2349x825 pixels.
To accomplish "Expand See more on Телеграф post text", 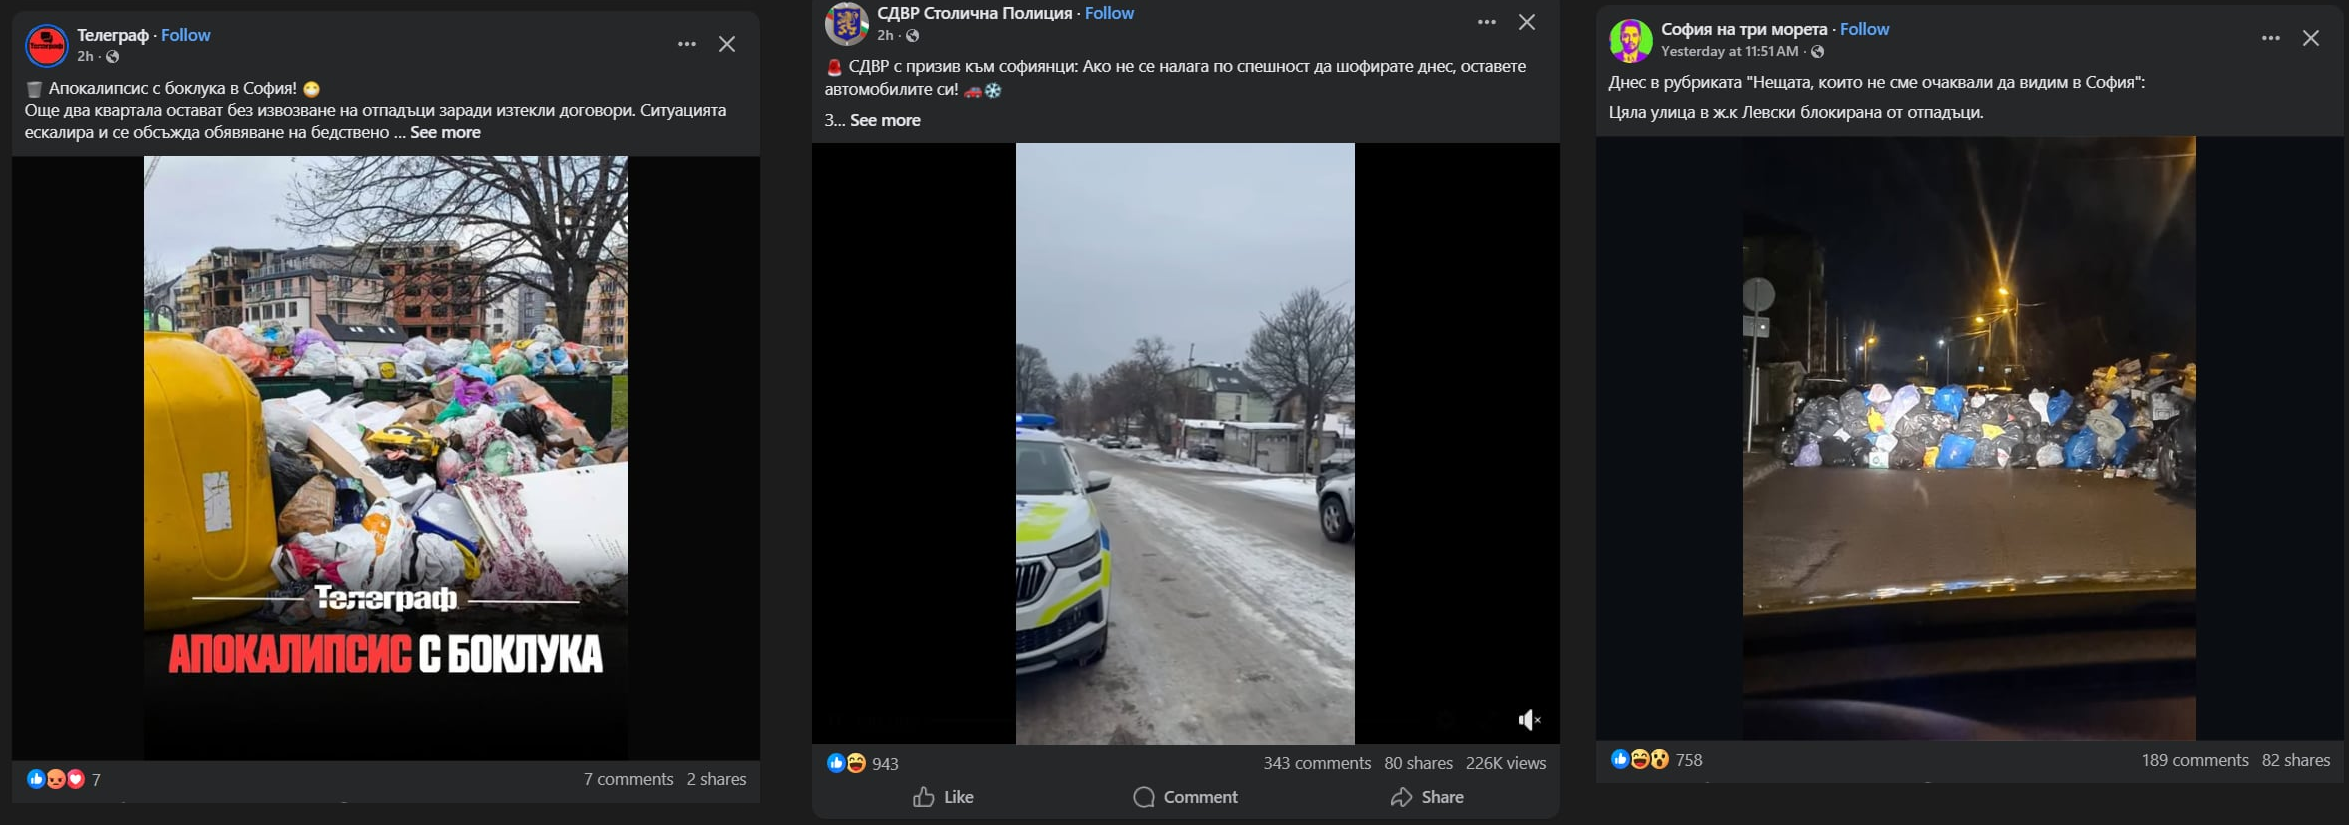I will point(445,132).
